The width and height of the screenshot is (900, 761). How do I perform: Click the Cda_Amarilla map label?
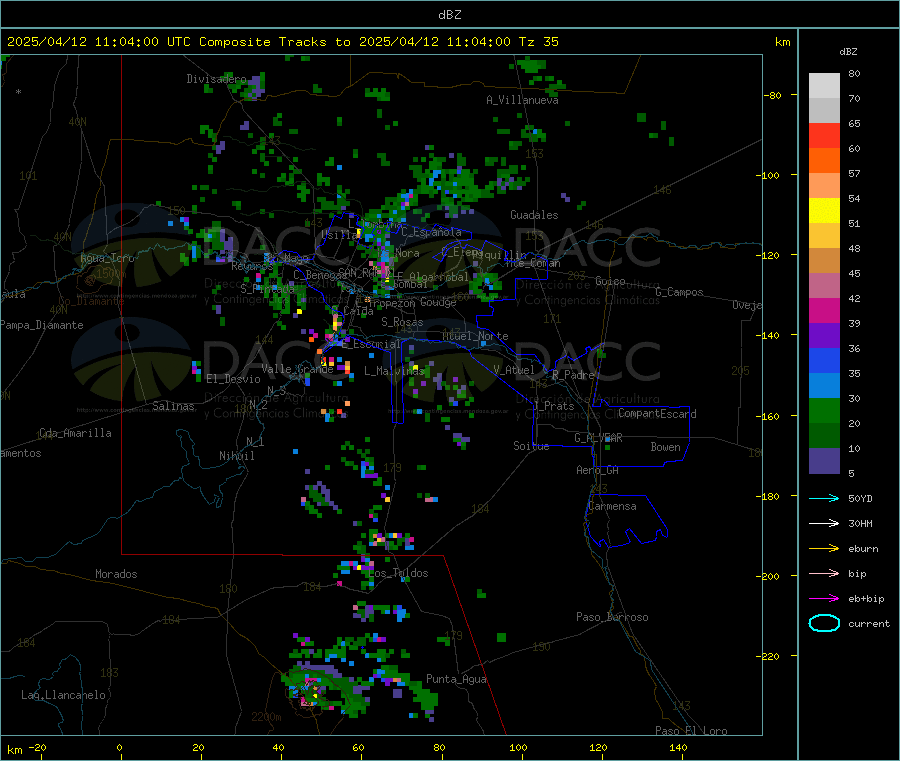[x=75, y=433]
